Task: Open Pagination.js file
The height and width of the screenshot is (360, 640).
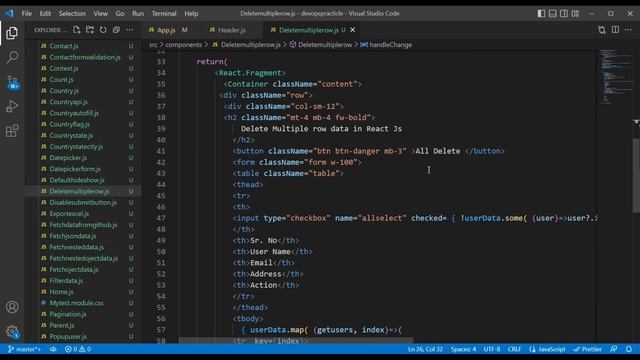Action: tap(68, 314)
